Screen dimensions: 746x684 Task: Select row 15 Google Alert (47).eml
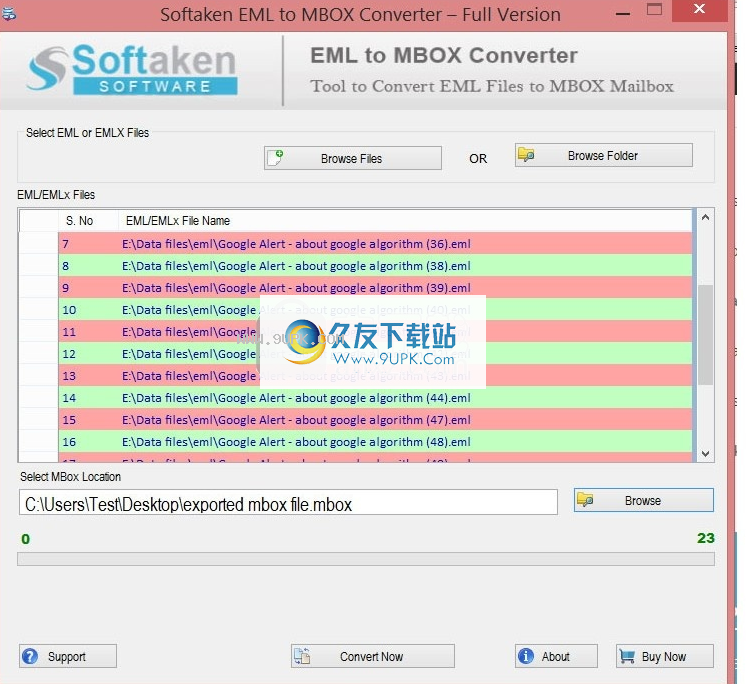(375, 420)
